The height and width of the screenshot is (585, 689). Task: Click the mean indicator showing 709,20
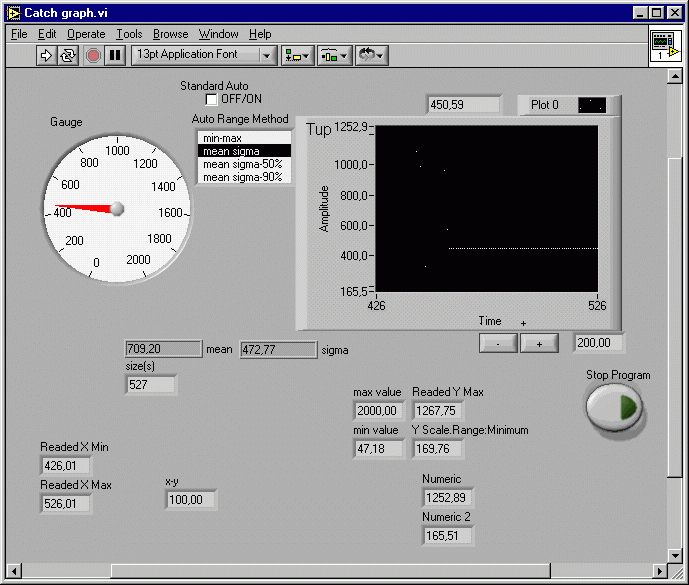[x=163, y=349]
